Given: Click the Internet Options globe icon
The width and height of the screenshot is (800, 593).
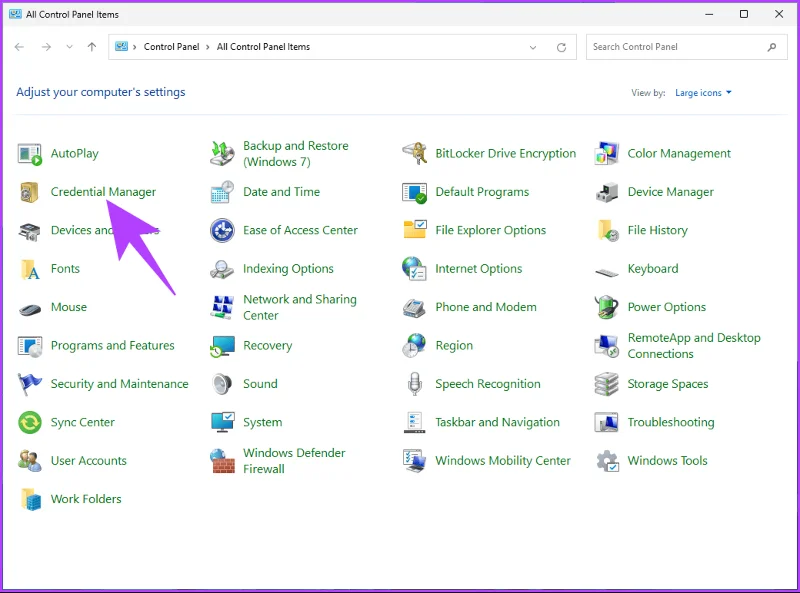Looking at the screenshot, I should click(414, 269).
